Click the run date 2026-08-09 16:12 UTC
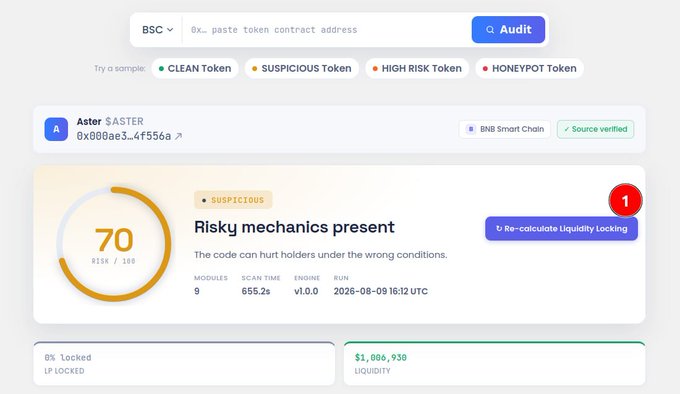This screenshot has height=394, width=680. pyautogui.click(x=381, y=291)
